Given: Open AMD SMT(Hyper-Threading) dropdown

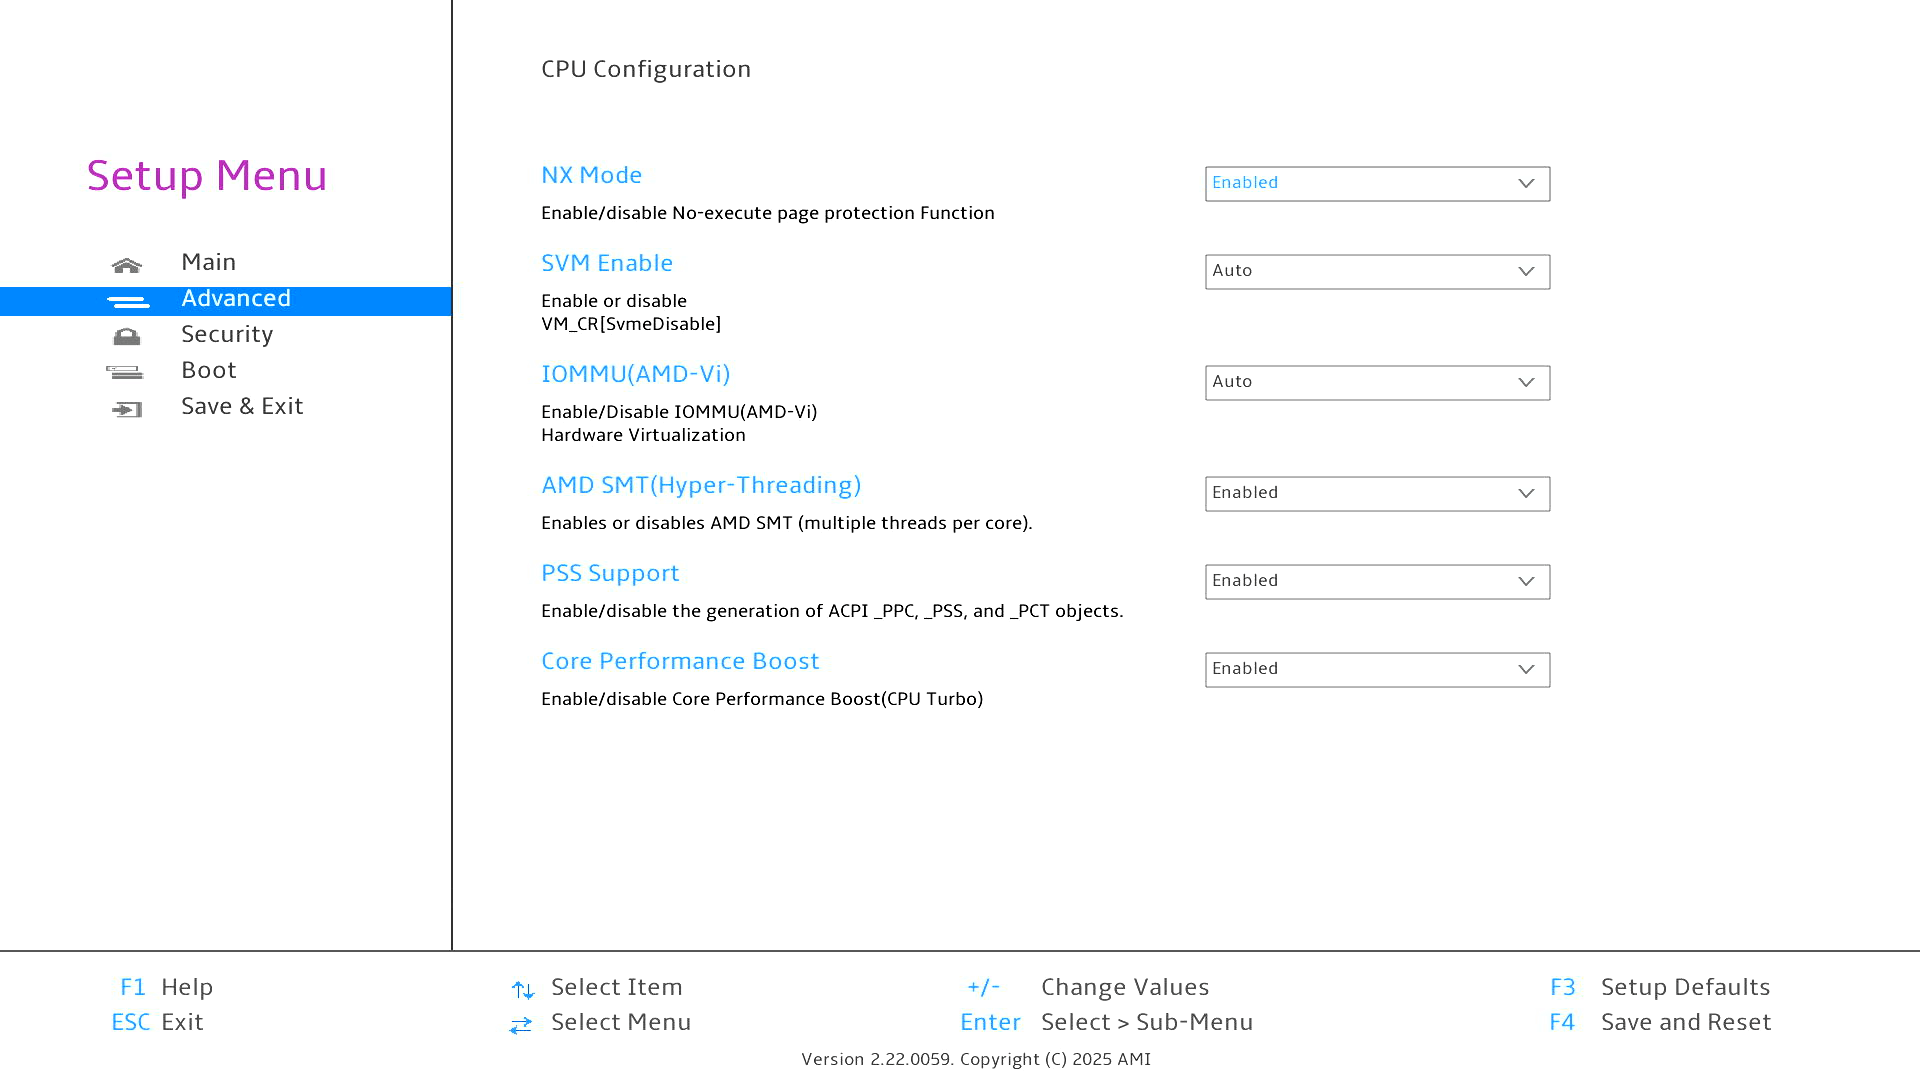Looking at the screenshot, I should click(1376, 494).
